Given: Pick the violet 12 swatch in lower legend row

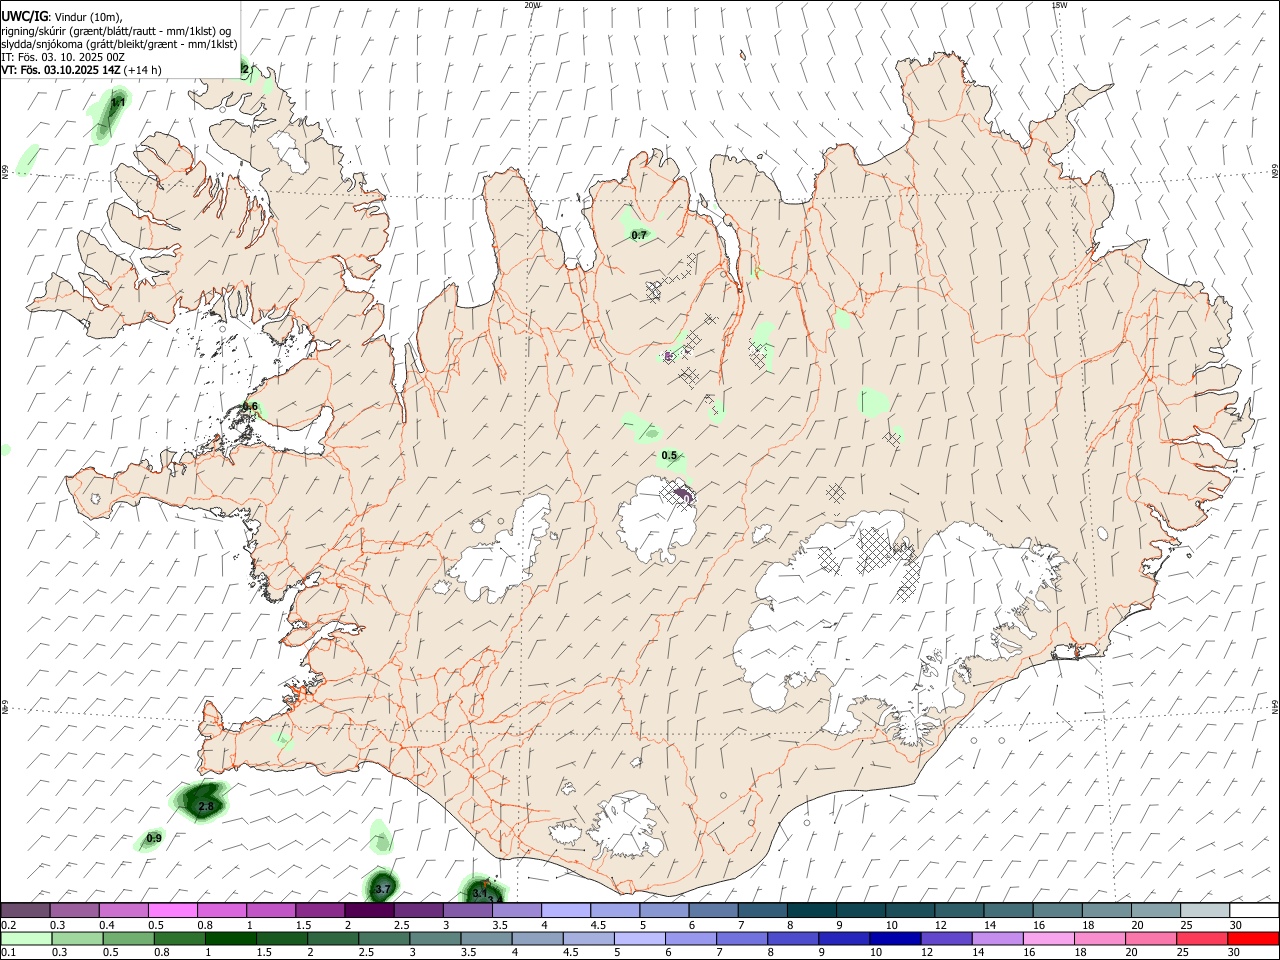Looking at the screenshot, I should coord(946,938).
